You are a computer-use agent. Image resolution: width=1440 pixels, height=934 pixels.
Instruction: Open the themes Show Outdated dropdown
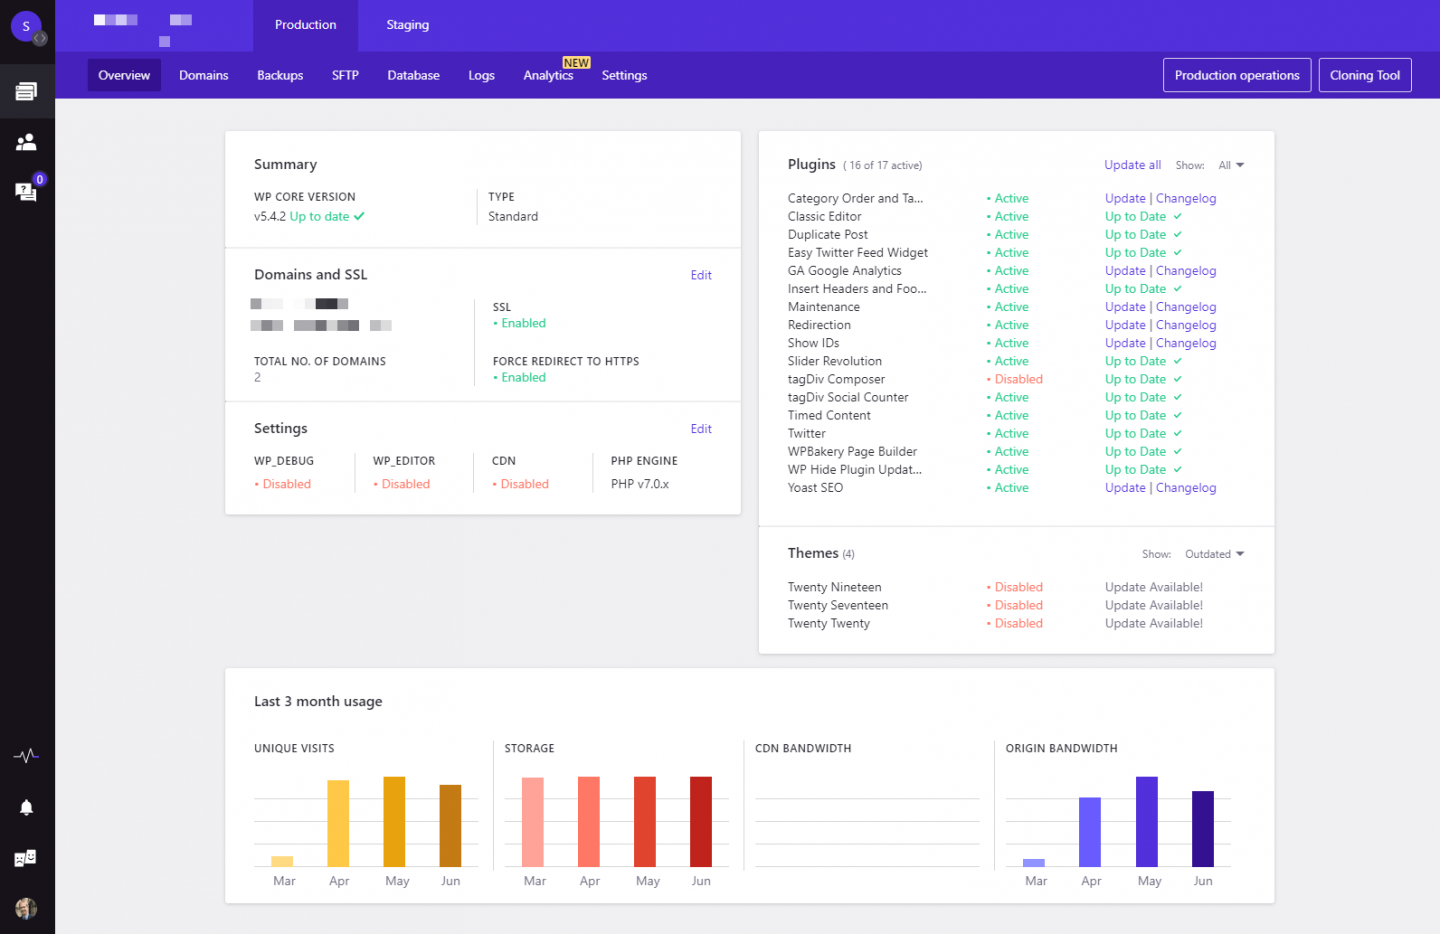click(x=1214, y=554)
